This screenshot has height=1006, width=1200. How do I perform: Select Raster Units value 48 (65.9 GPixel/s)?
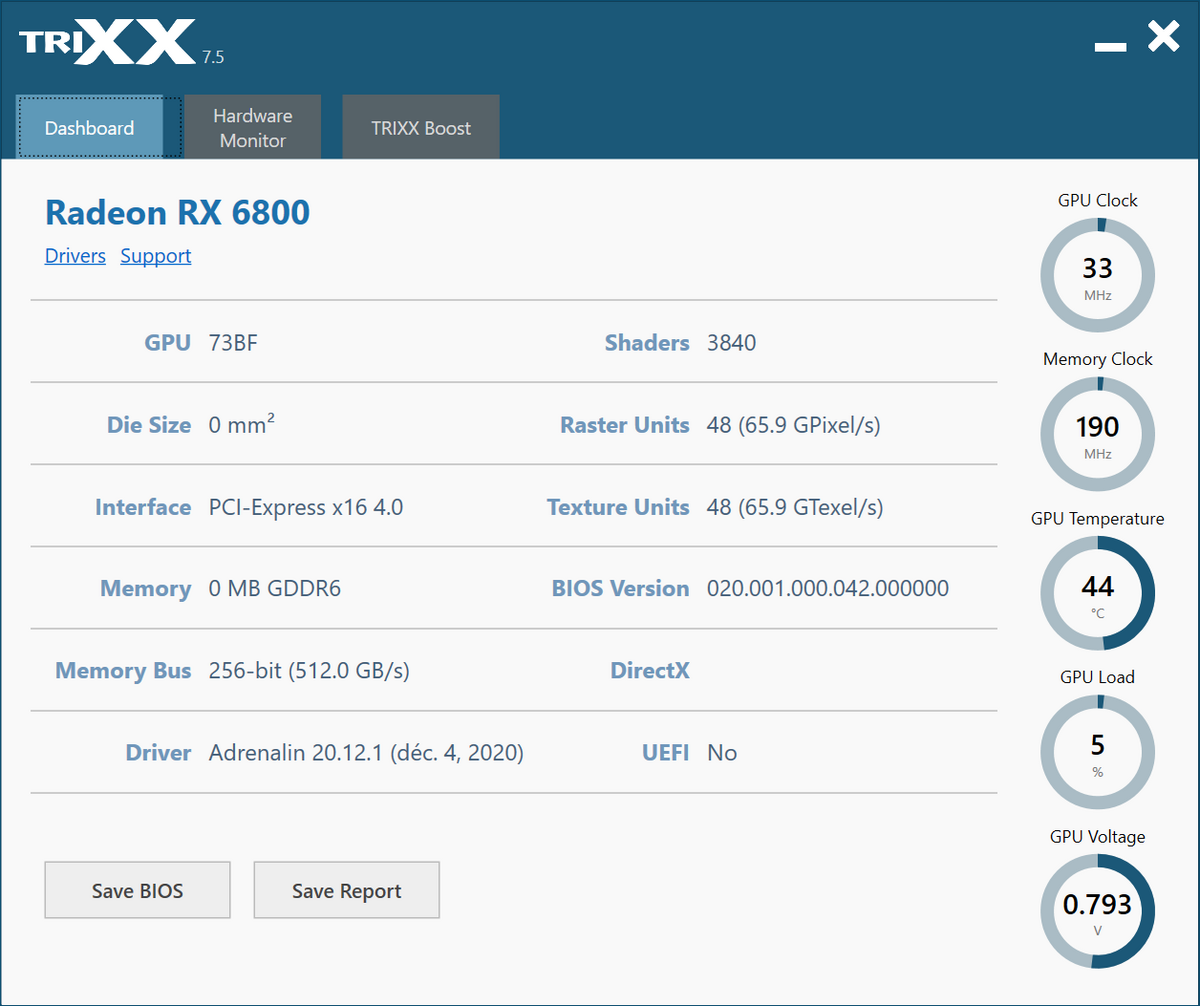tap(794, 425)
